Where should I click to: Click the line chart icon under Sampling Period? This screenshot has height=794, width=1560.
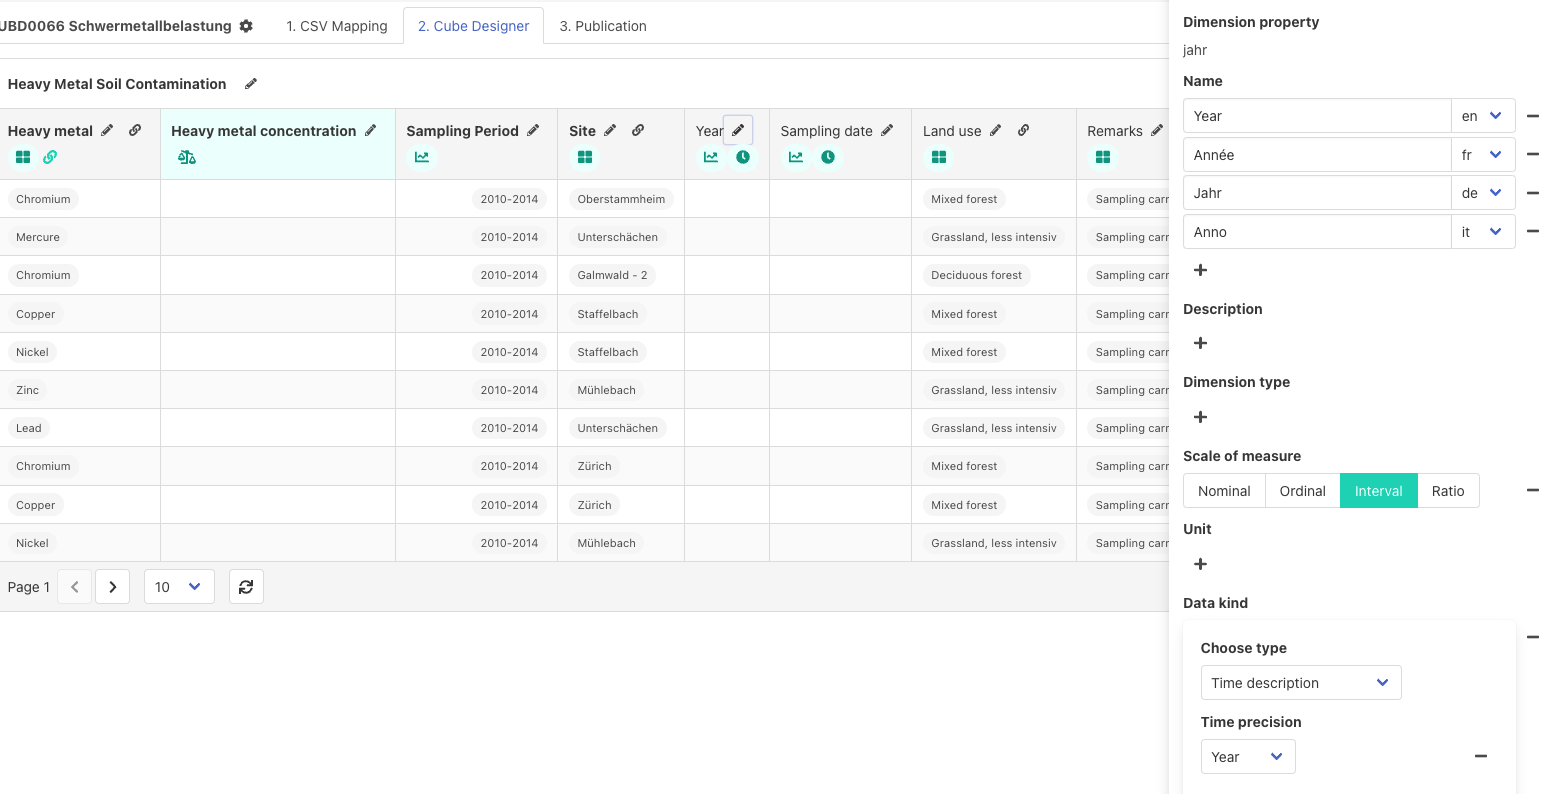[x=422, y=157]
